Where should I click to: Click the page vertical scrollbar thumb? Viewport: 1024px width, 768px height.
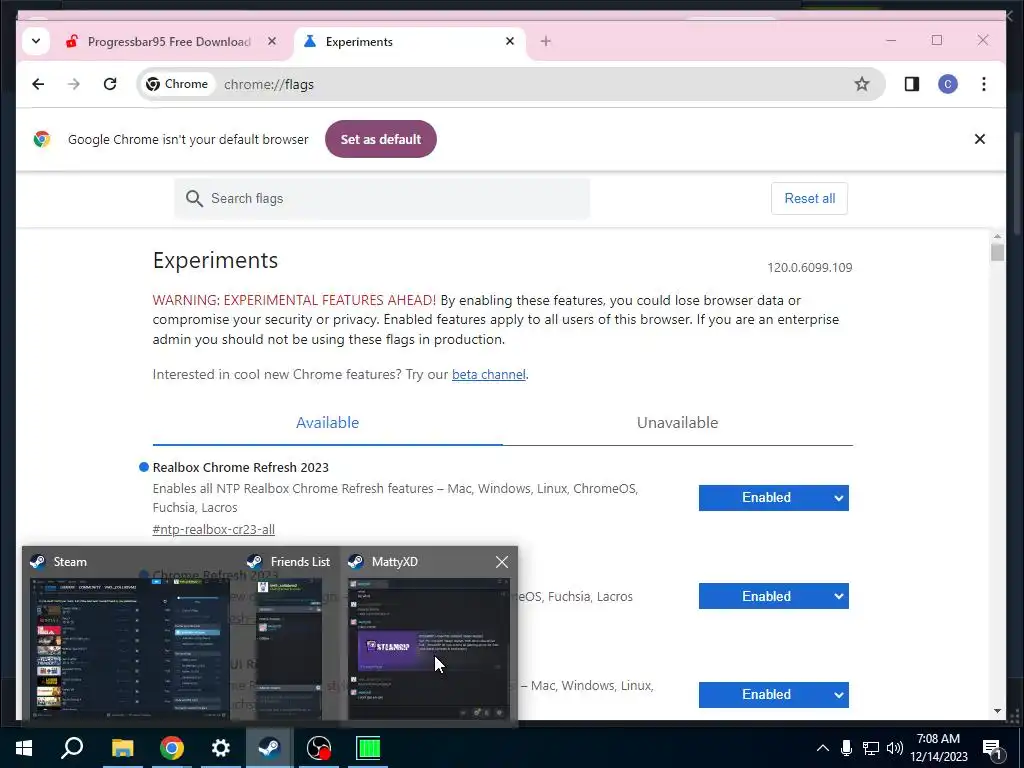pos(997,252)
